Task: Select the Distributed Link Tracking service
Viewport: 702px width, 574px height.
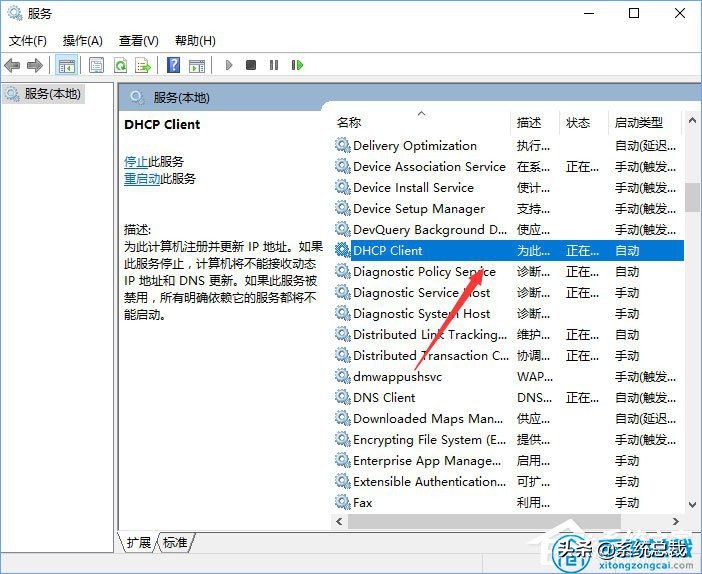Action: pyautogui.click(x=509, y=334)
